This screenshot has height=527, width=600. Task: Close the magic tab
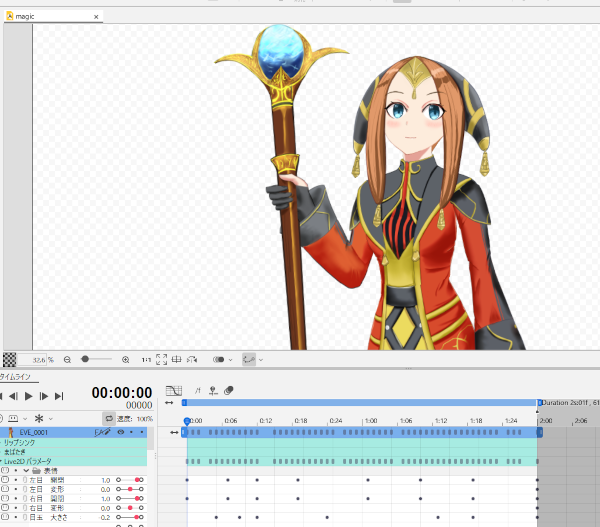click(96, 16)
